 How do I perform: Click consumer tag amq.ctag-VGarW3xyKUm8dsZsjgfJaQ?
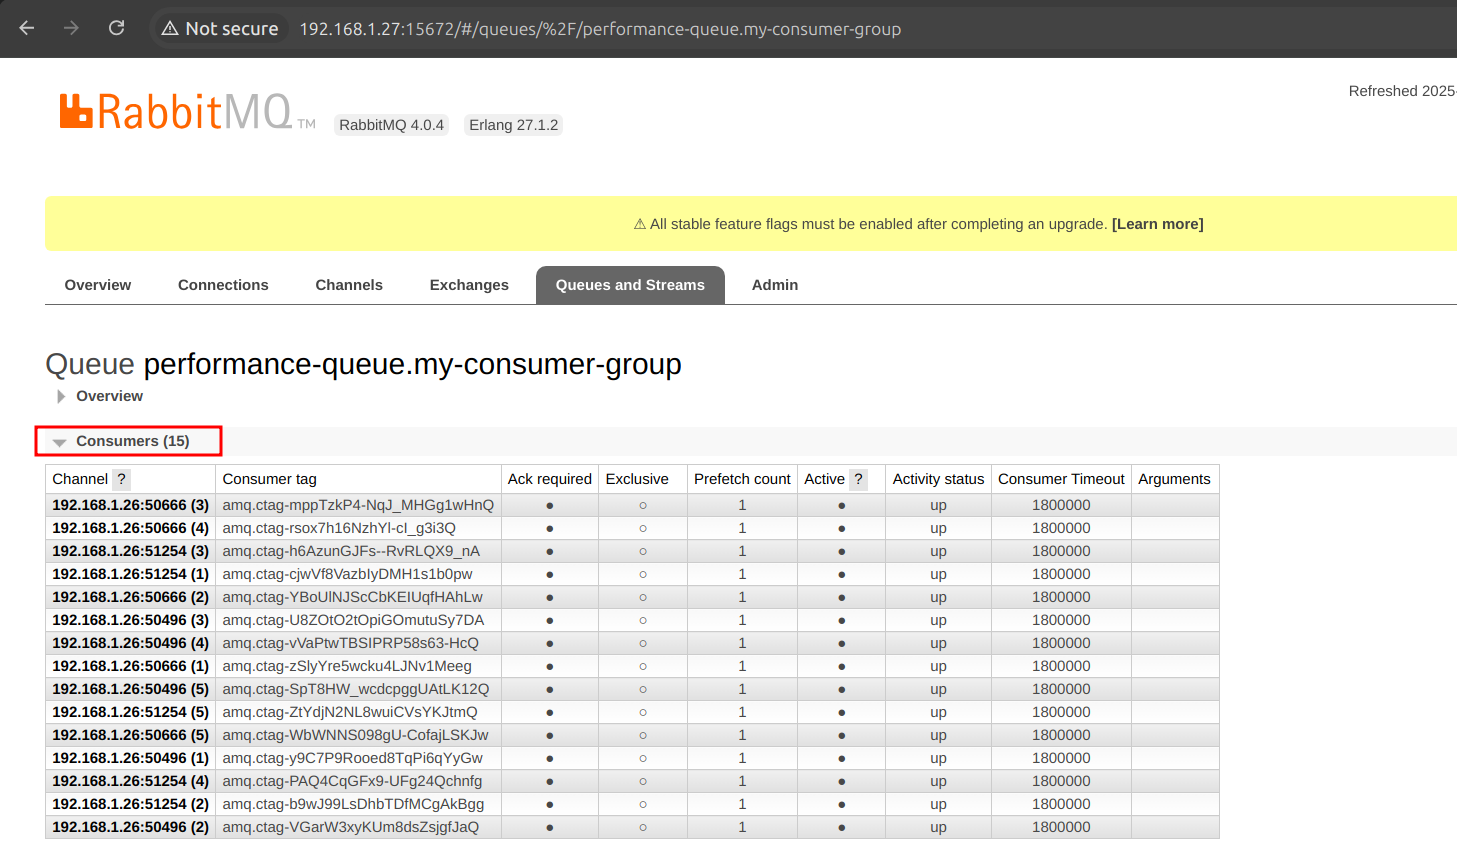(350, 827)
